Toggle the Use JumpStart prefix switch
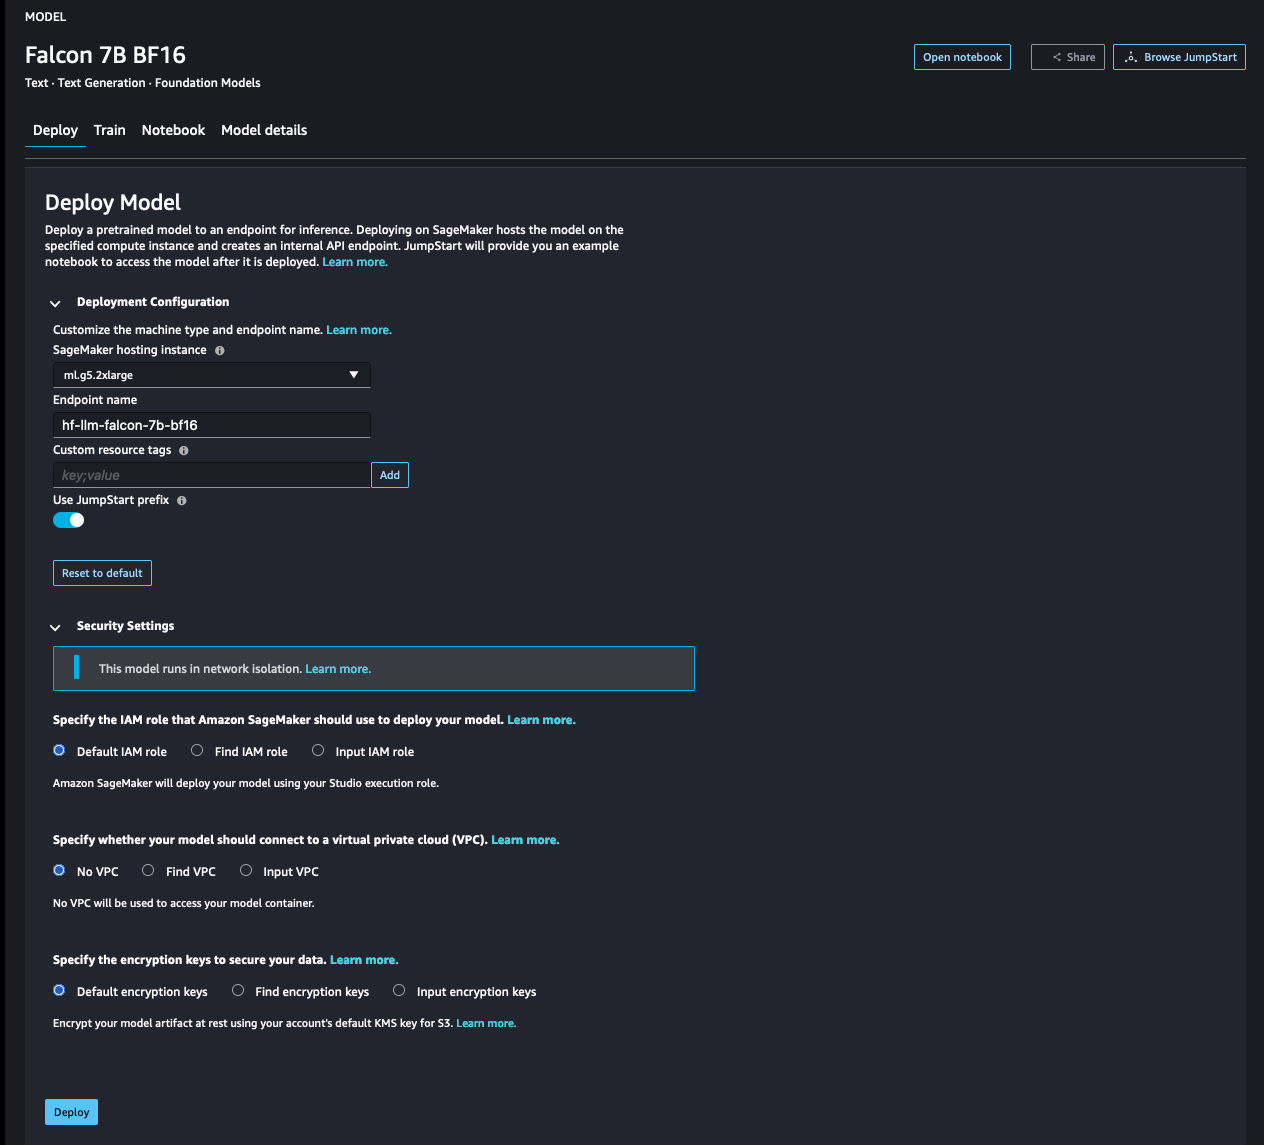This screenshot has width=1264, height=1145. tap(69, 520)
